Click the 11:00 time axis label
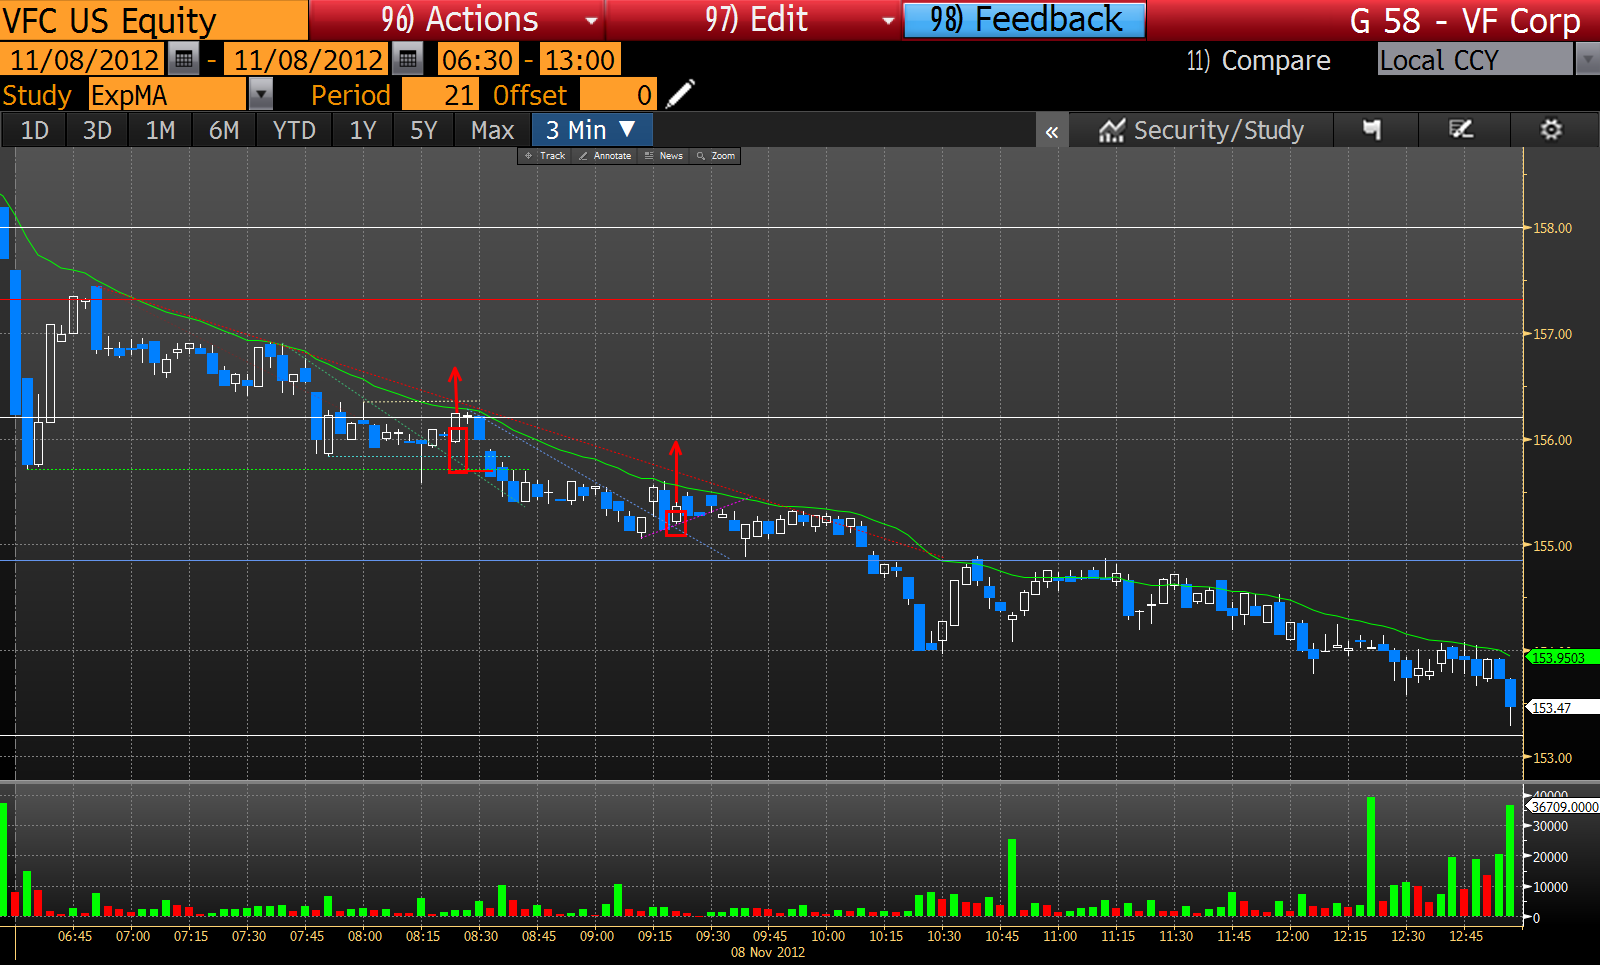Viewport: 1600px width, 965px height. [1060, 936]
